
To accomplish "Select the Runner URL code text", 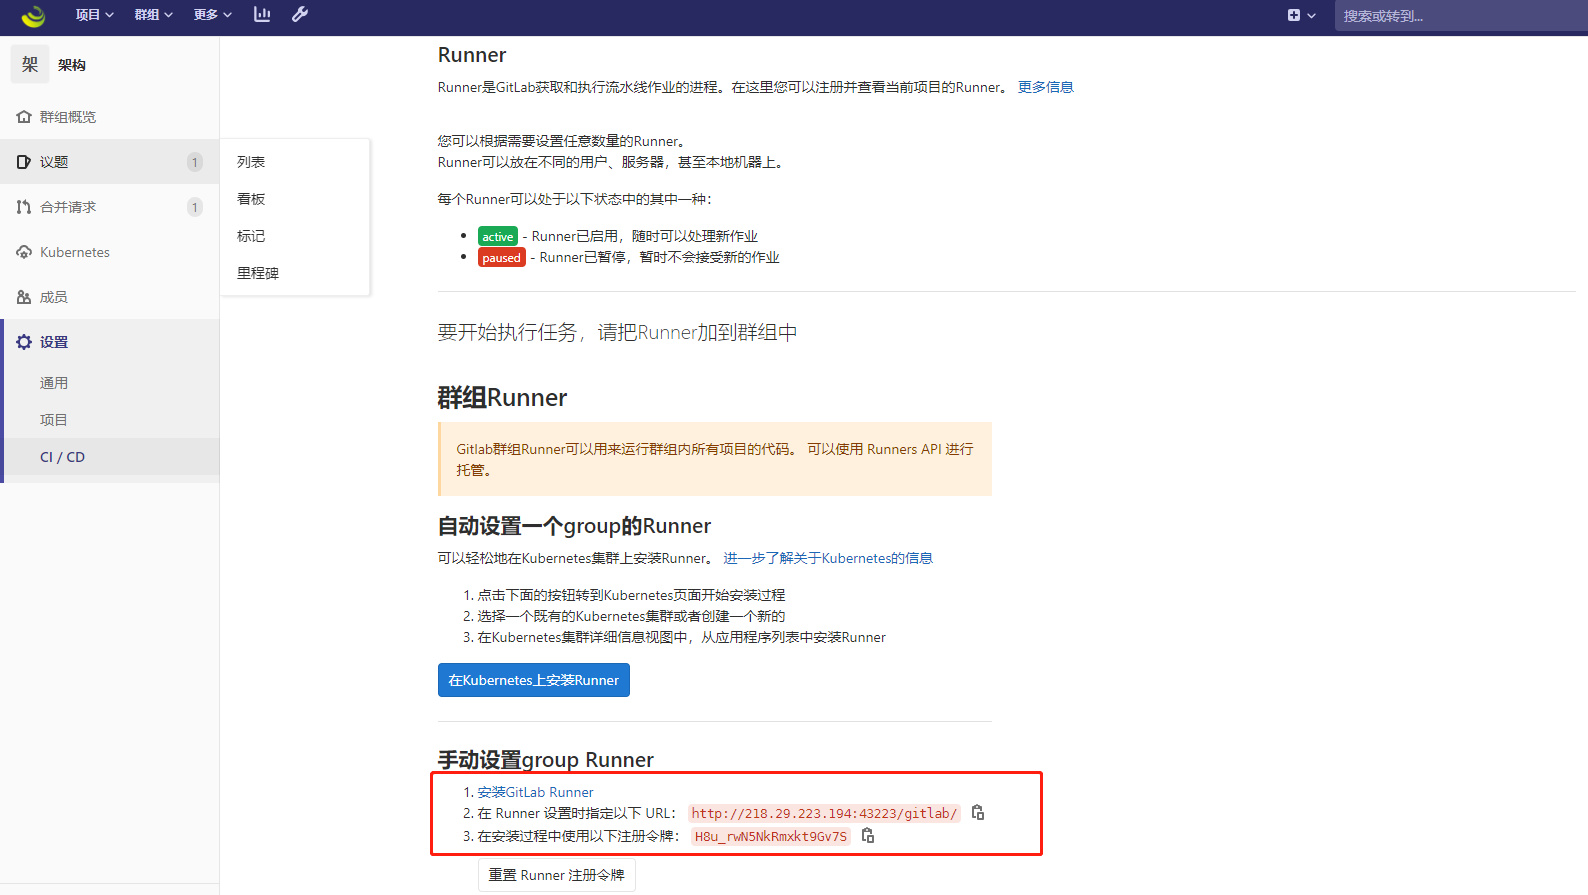I will tap(824, 814).
